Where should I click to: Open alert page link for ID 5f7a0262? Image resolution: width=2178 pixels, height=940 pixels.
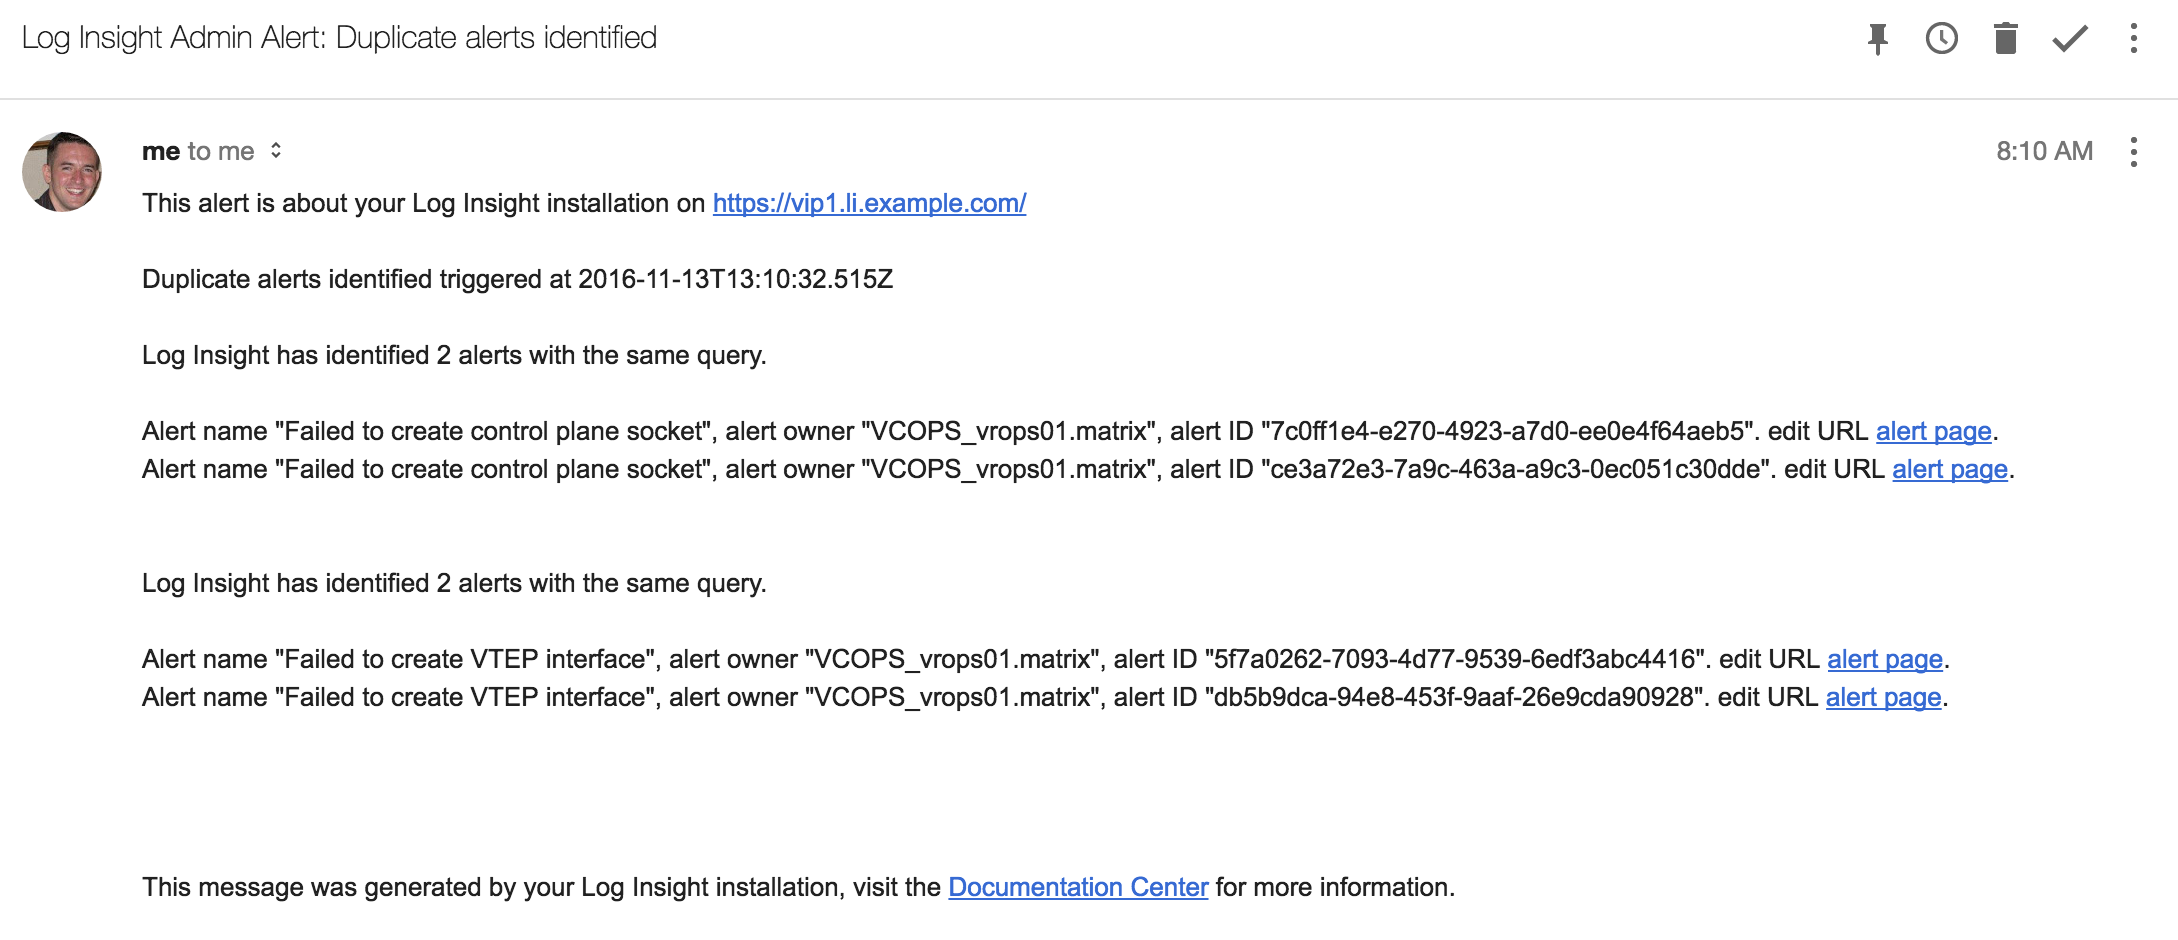point(1884,659)
